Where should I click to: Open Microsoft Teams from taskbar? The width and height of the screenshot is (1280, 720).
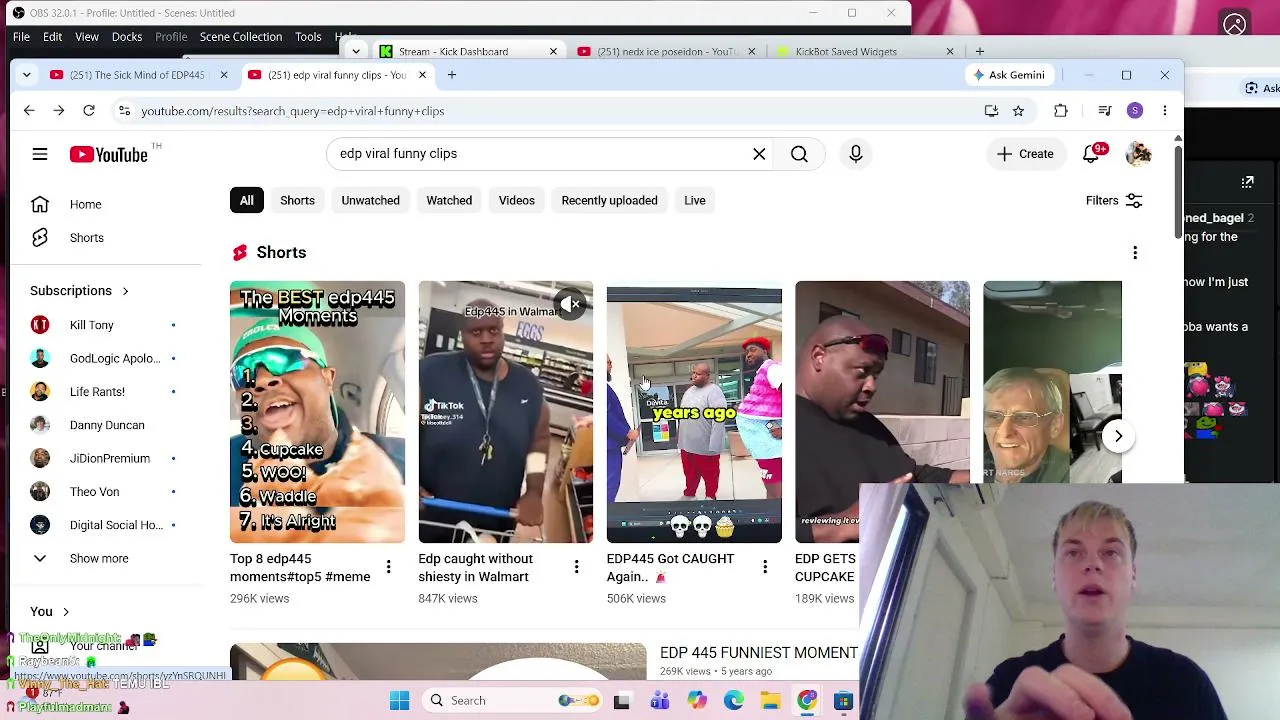point(659,700)
